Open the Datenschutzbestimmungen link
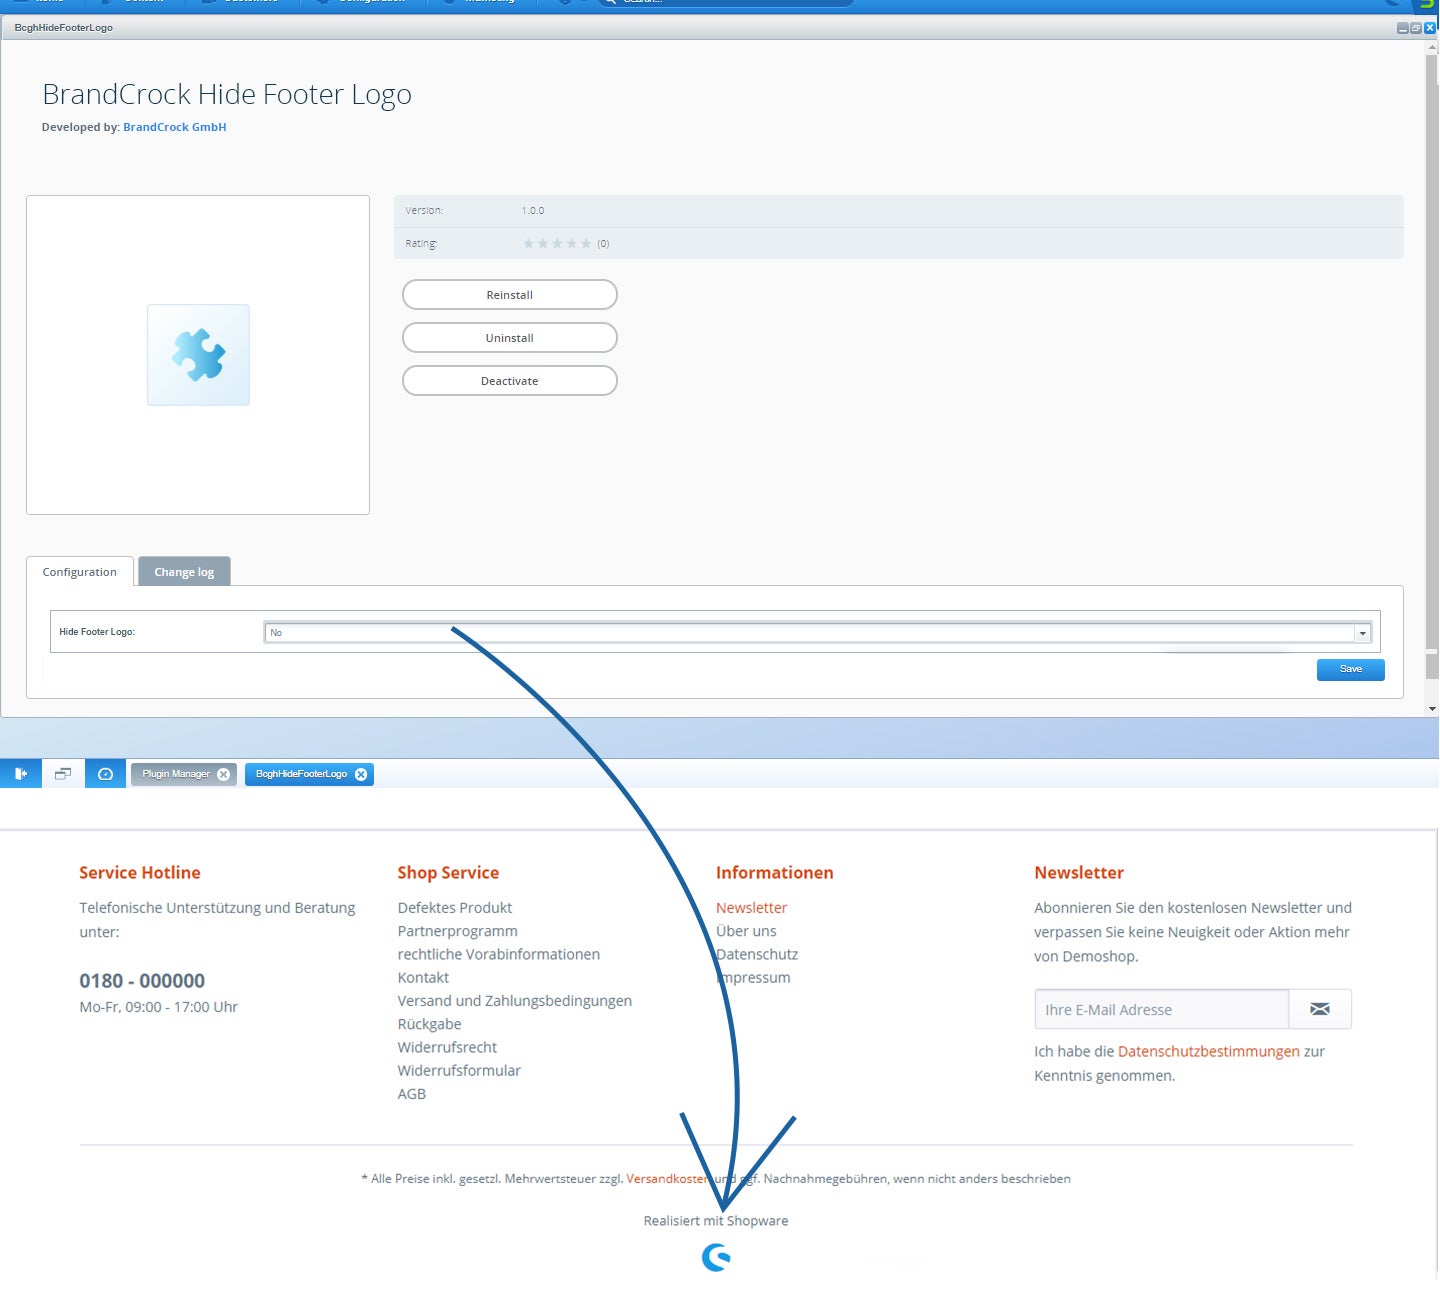This screenshot has width=1440, height=1316. (x=1209, y=1051)
